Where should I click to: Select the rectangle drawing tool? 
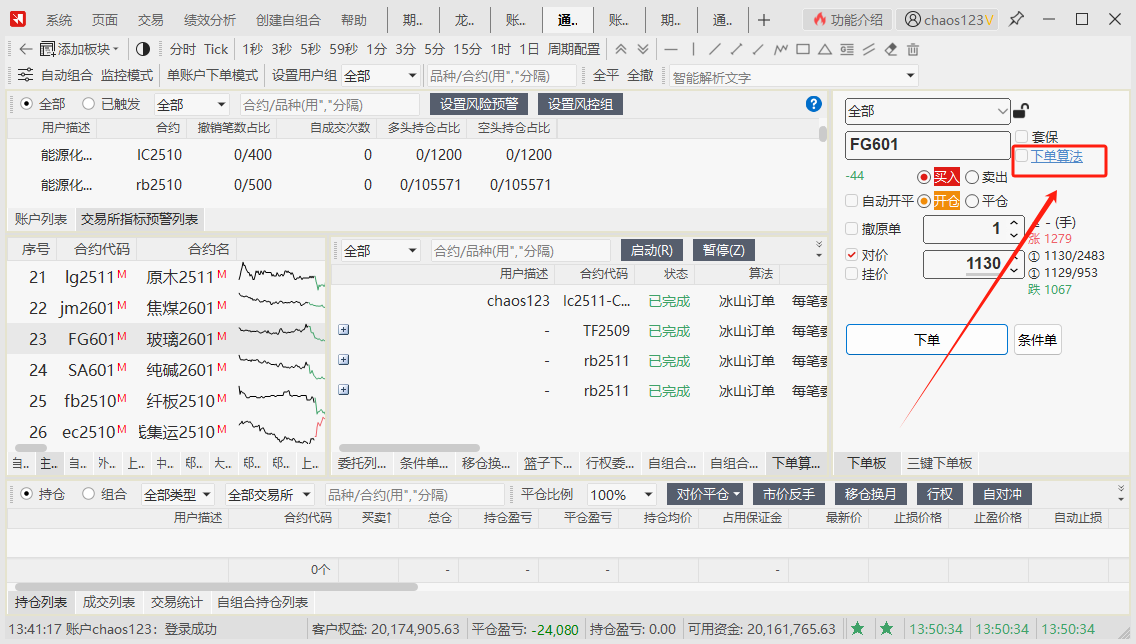click(x=803, y=49)
